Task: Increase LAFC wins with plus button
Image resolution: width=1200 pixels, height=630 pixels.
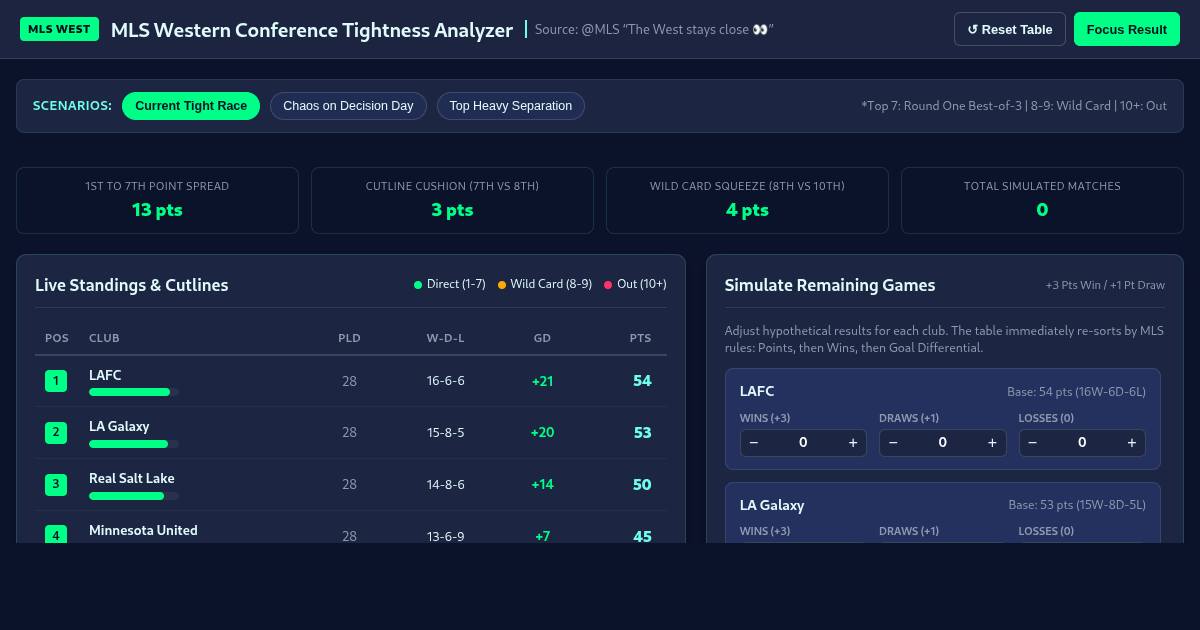Action: click(x=853, y=443)
